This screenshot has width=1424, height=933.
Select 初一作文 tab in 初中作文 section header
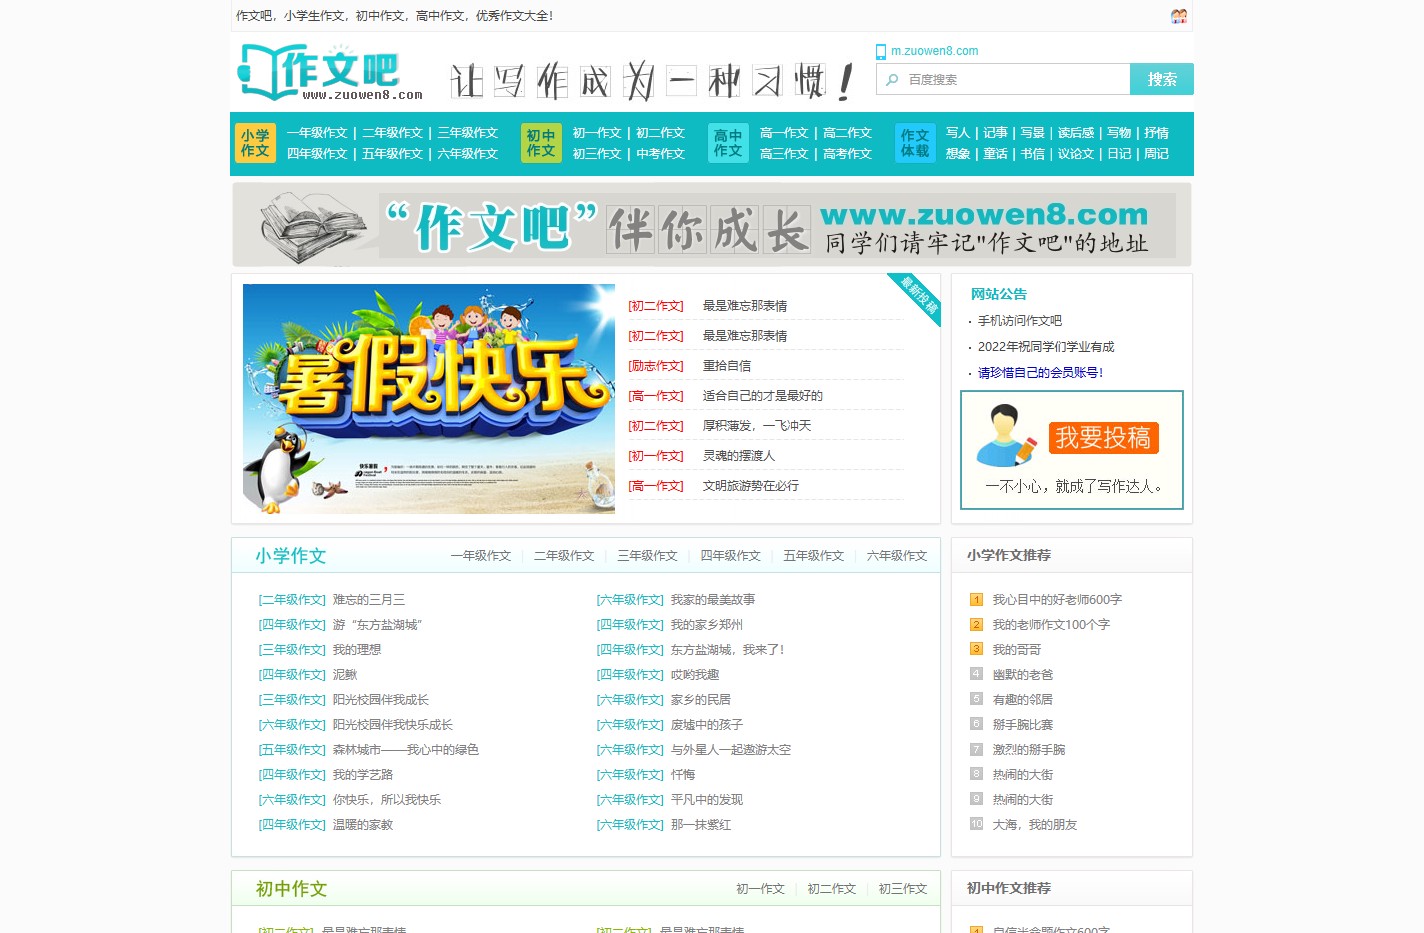pos(760,889)
